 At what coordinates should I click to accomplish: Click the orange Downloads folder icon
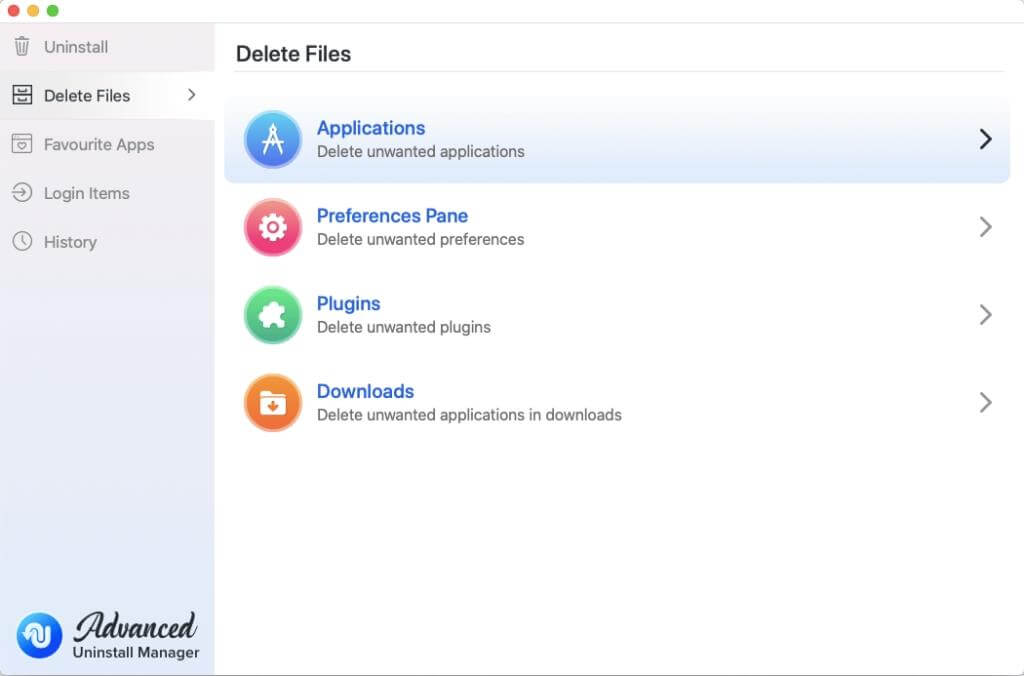(273, 403)
